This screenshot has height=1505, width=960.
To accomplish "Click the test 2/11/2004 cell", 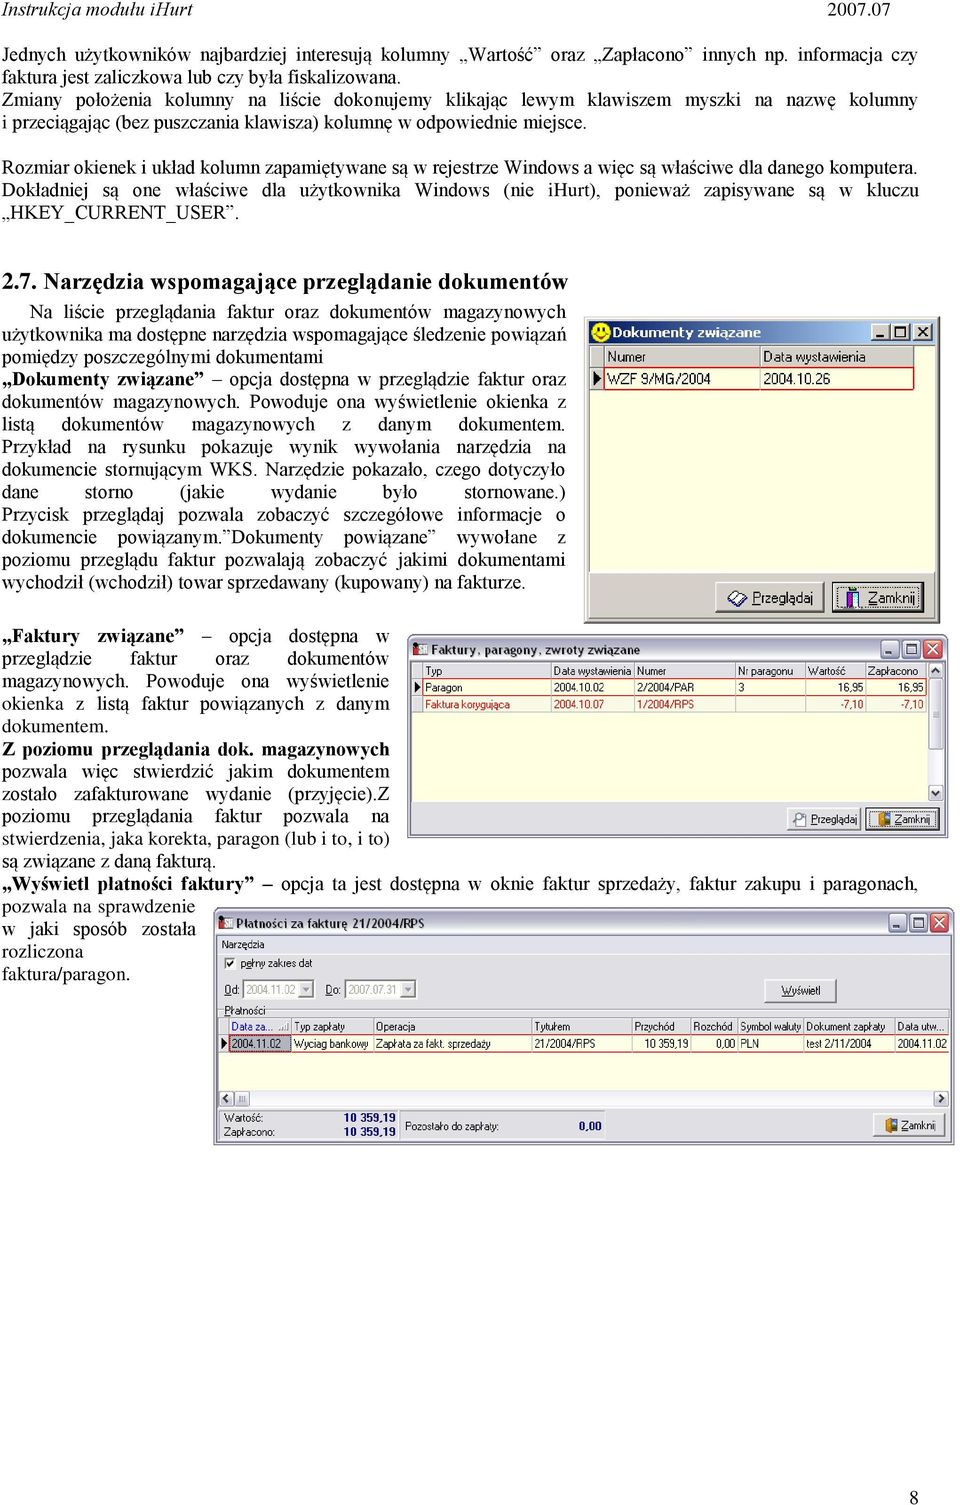I will point(849,1044).
